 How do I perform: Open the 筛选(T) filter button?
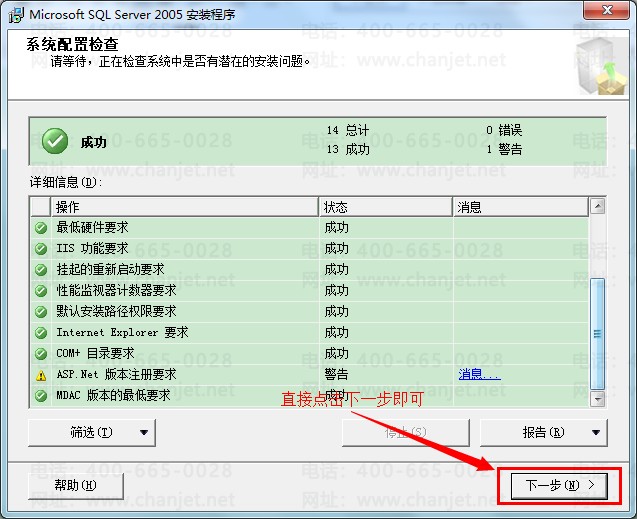tap(92, 432)
